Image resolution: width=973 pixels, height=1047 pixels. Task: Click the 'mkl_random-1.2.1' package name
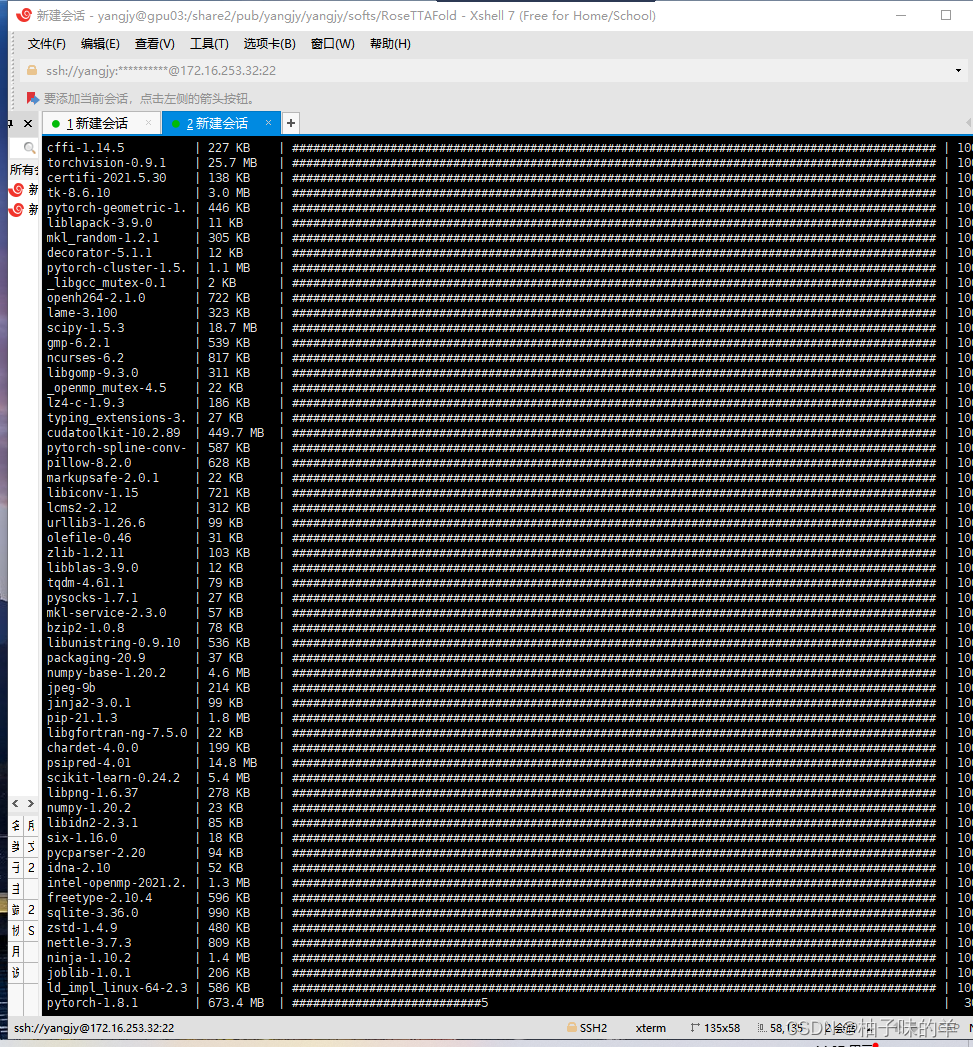point(103,238)
